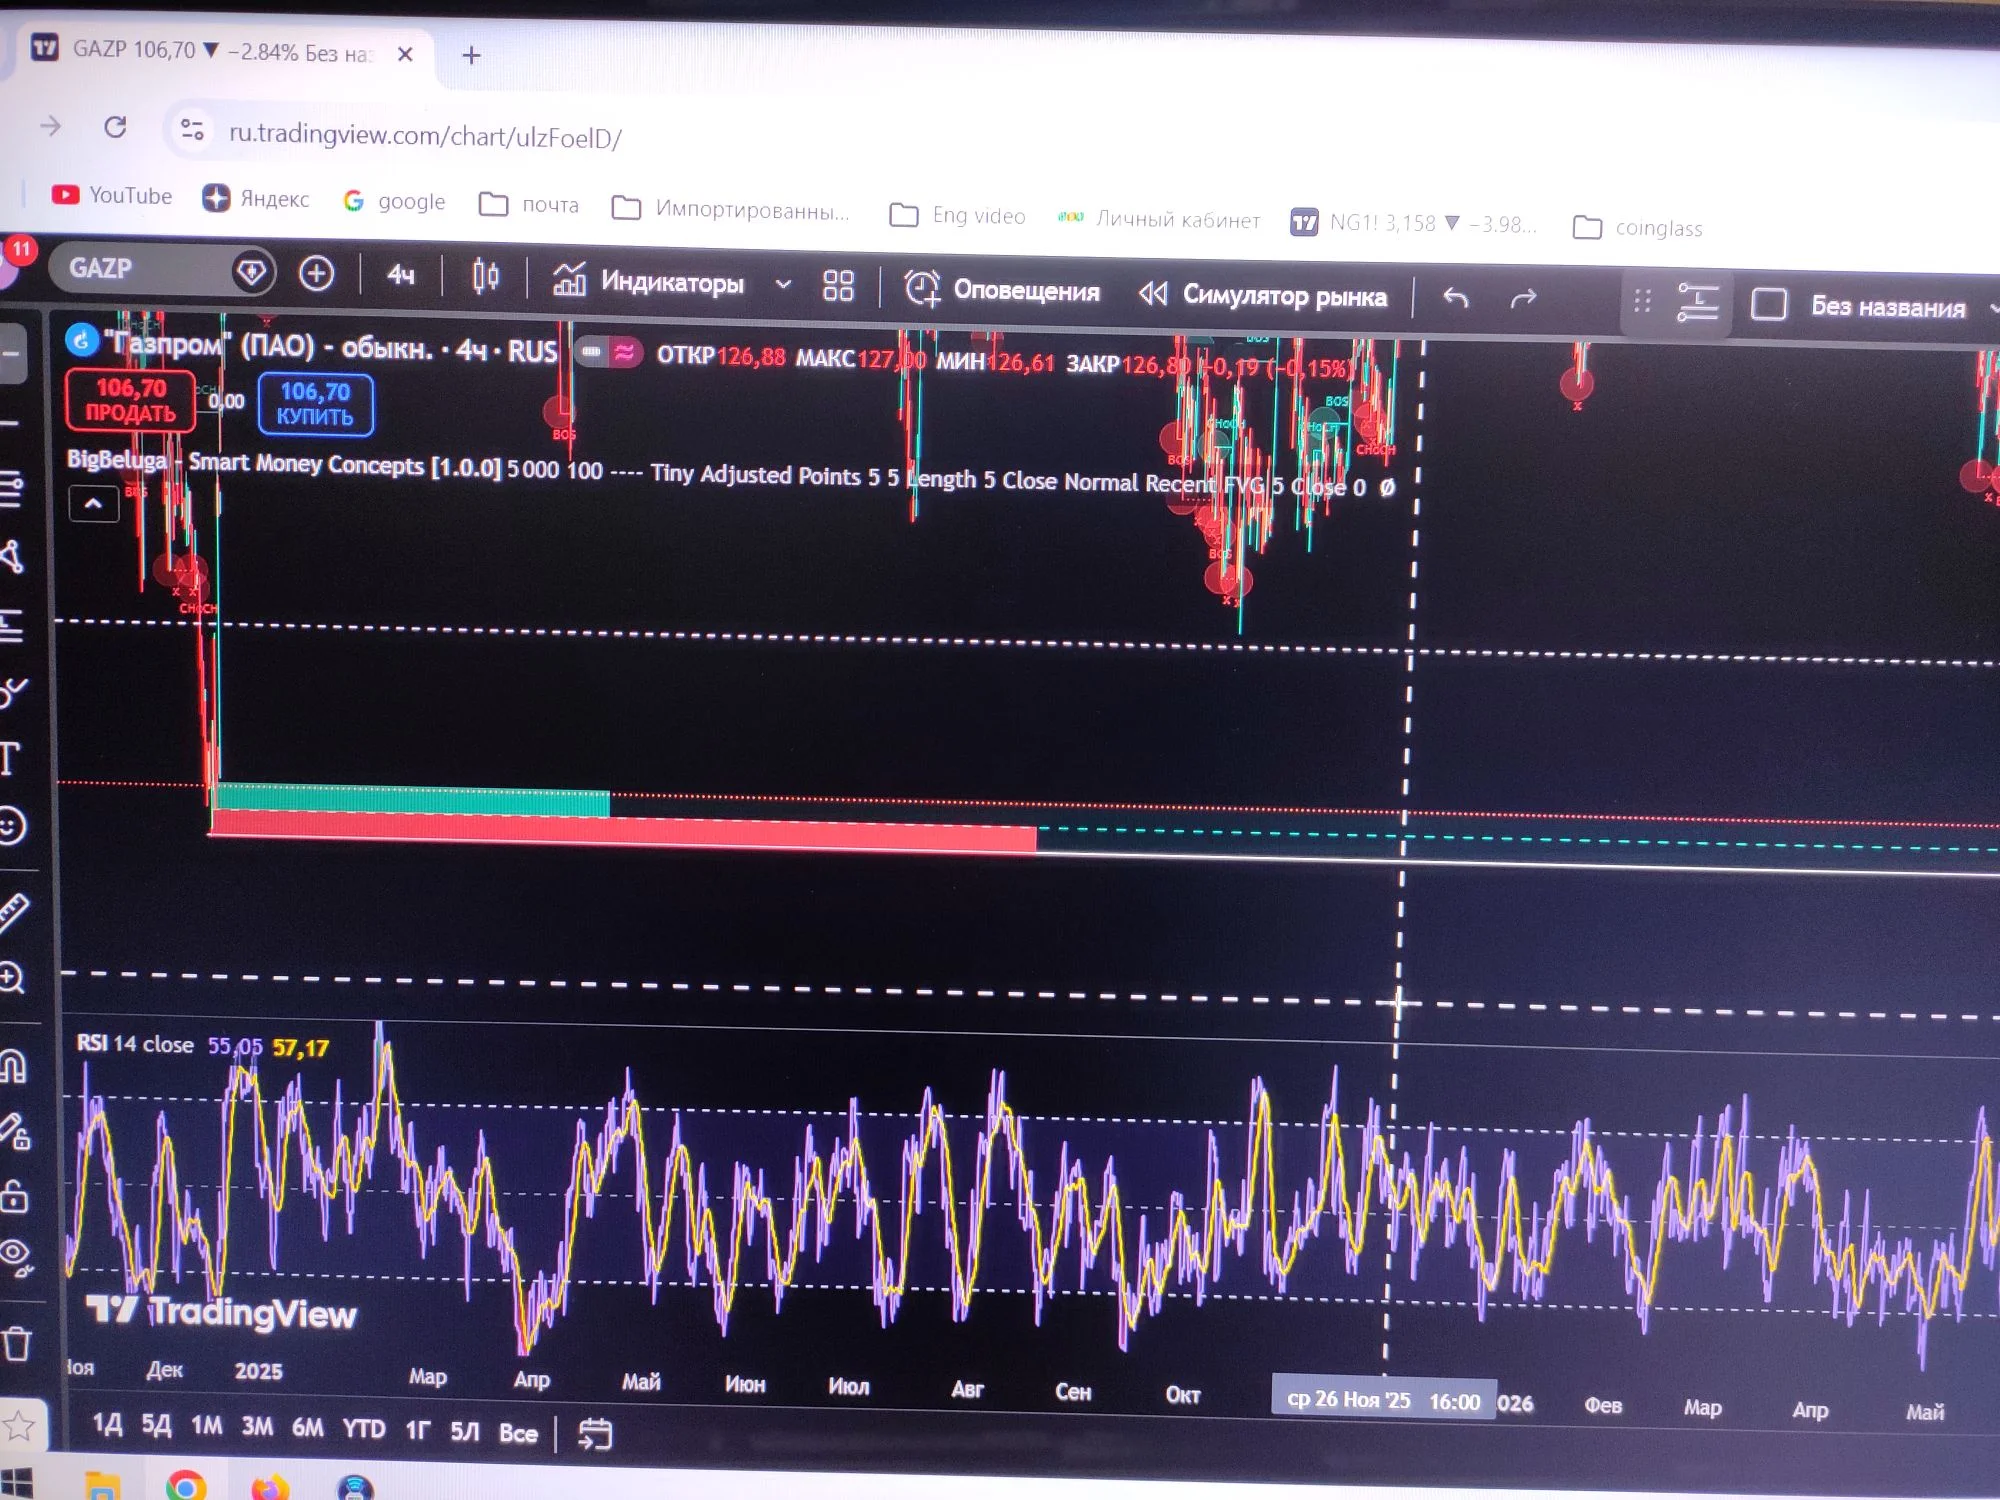This screenshot has width=2000, height=1500.
Task: Open the Яндекс bookmark
Action: (256, 198)
